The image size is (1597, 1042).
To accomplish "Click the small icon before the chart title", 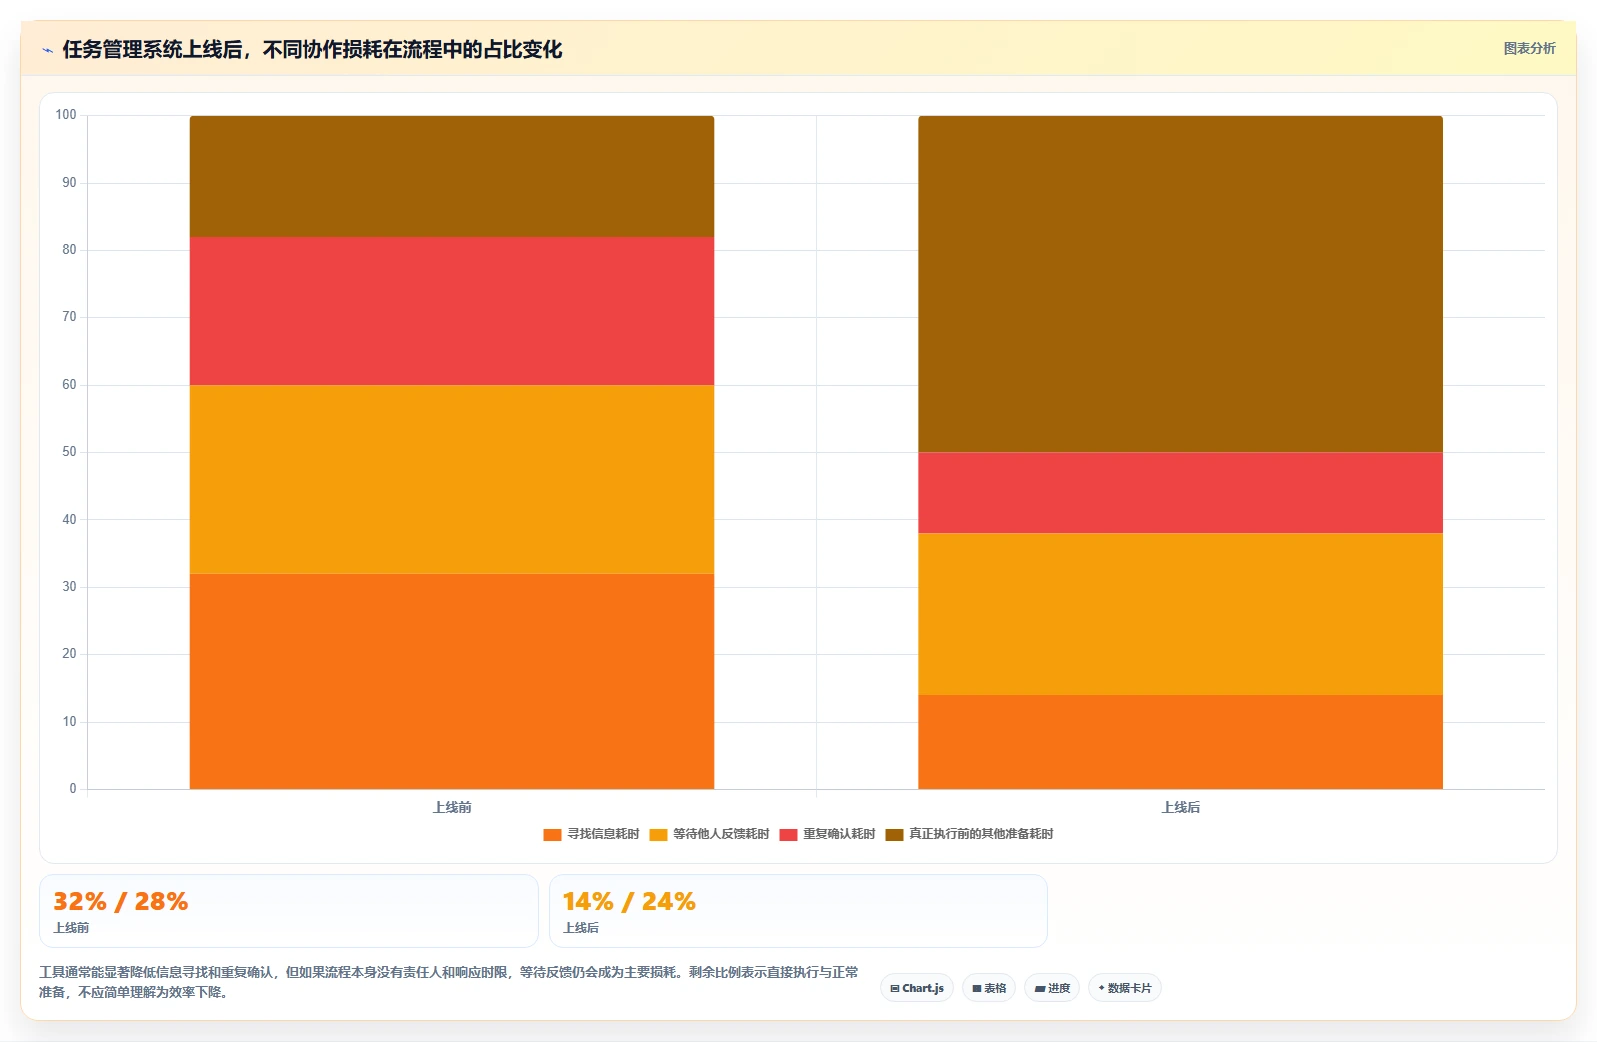I will [47, 50].
